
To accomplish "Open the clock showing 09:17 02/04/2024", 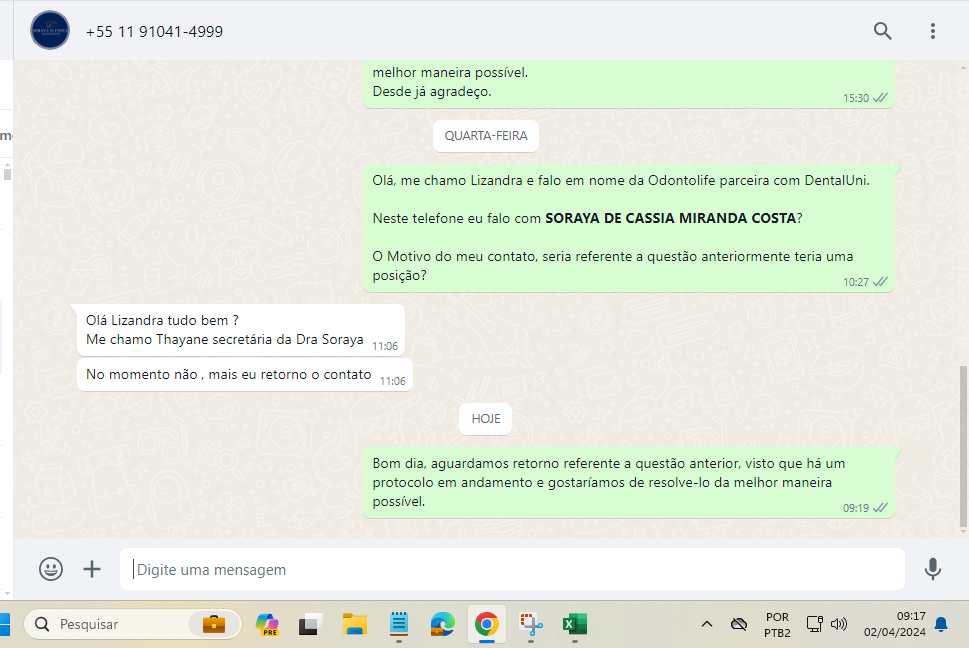I will pyautogui.click(x=894, y=625).
